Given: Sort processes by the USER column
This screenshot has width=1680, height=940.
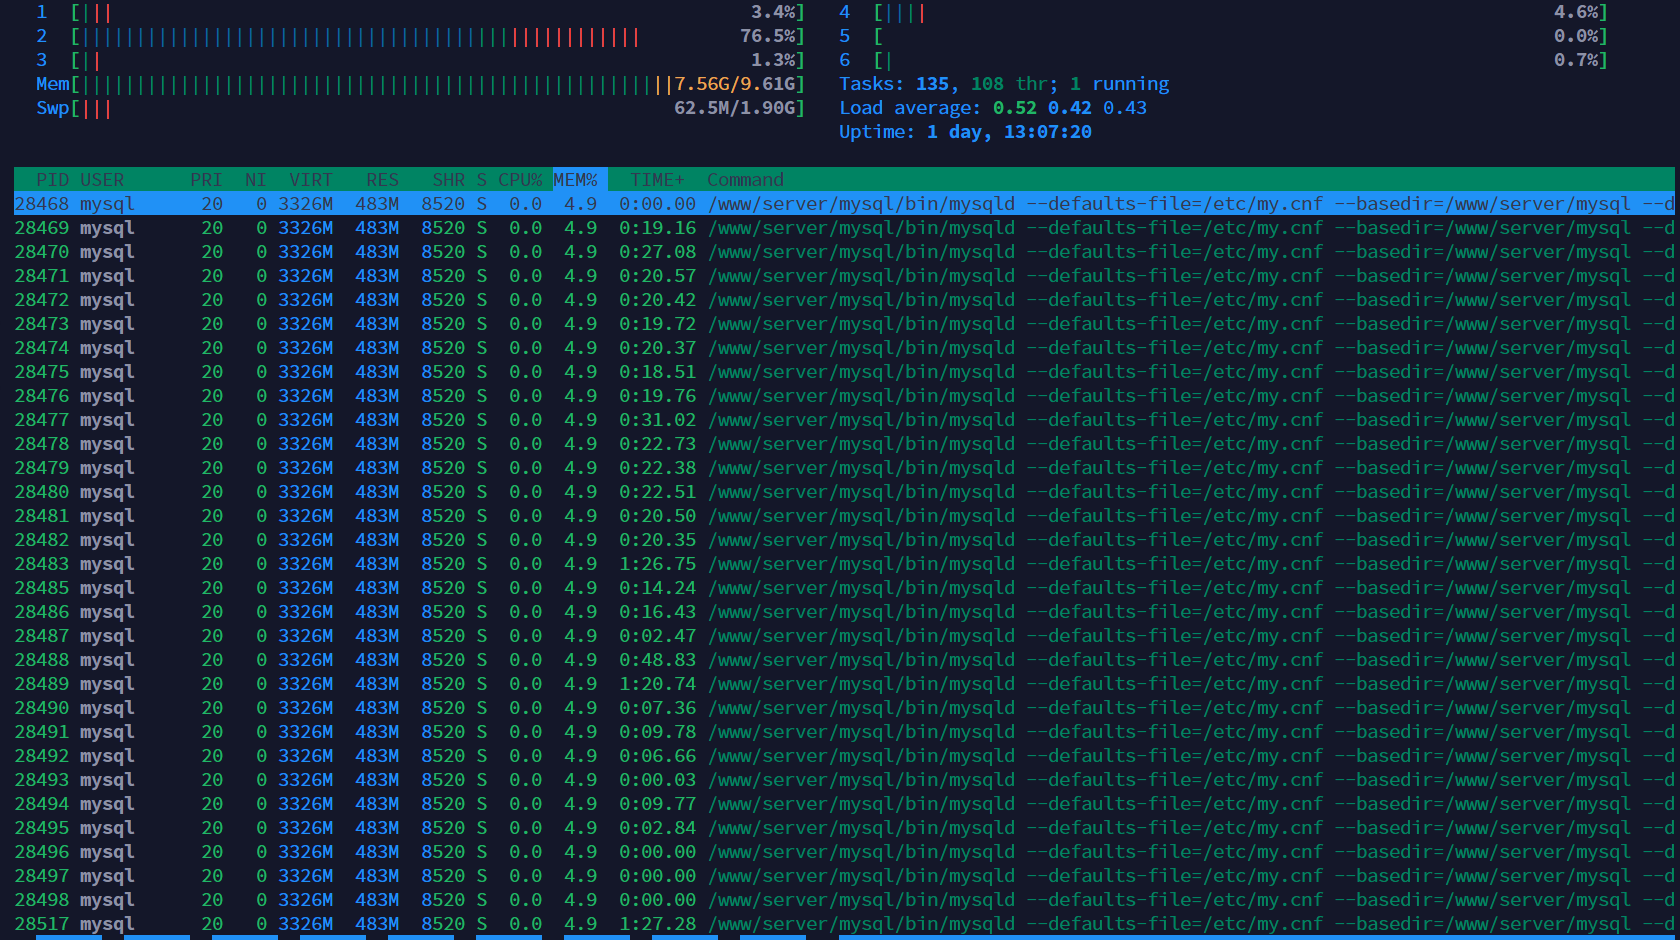Looking at the screenshot, I should (x=102, y=179).
